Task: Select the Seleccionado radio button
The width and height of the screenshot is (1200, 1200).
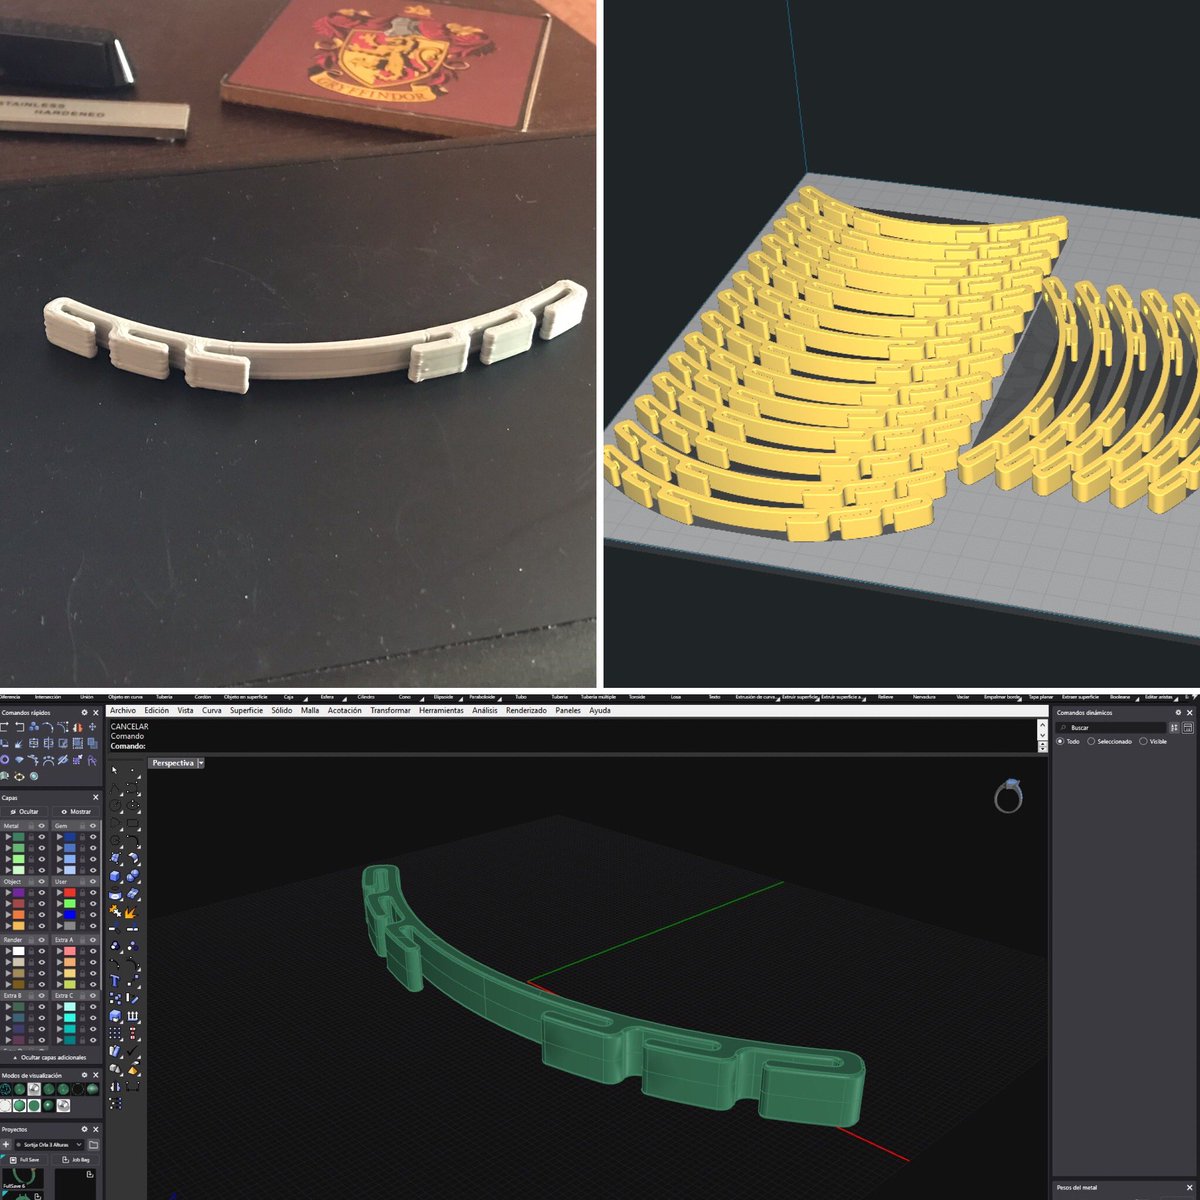Action: point(1090,741)
